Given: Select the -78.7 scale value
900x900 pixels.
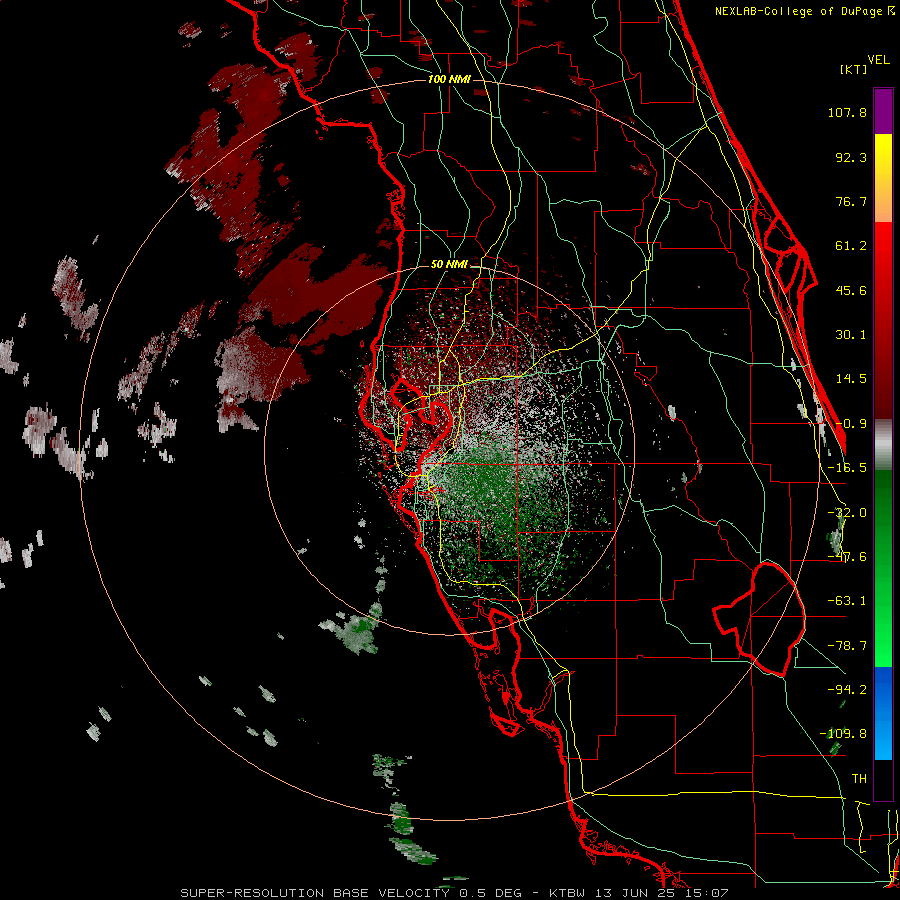Looking at the screenshot, I should point(847,646).
